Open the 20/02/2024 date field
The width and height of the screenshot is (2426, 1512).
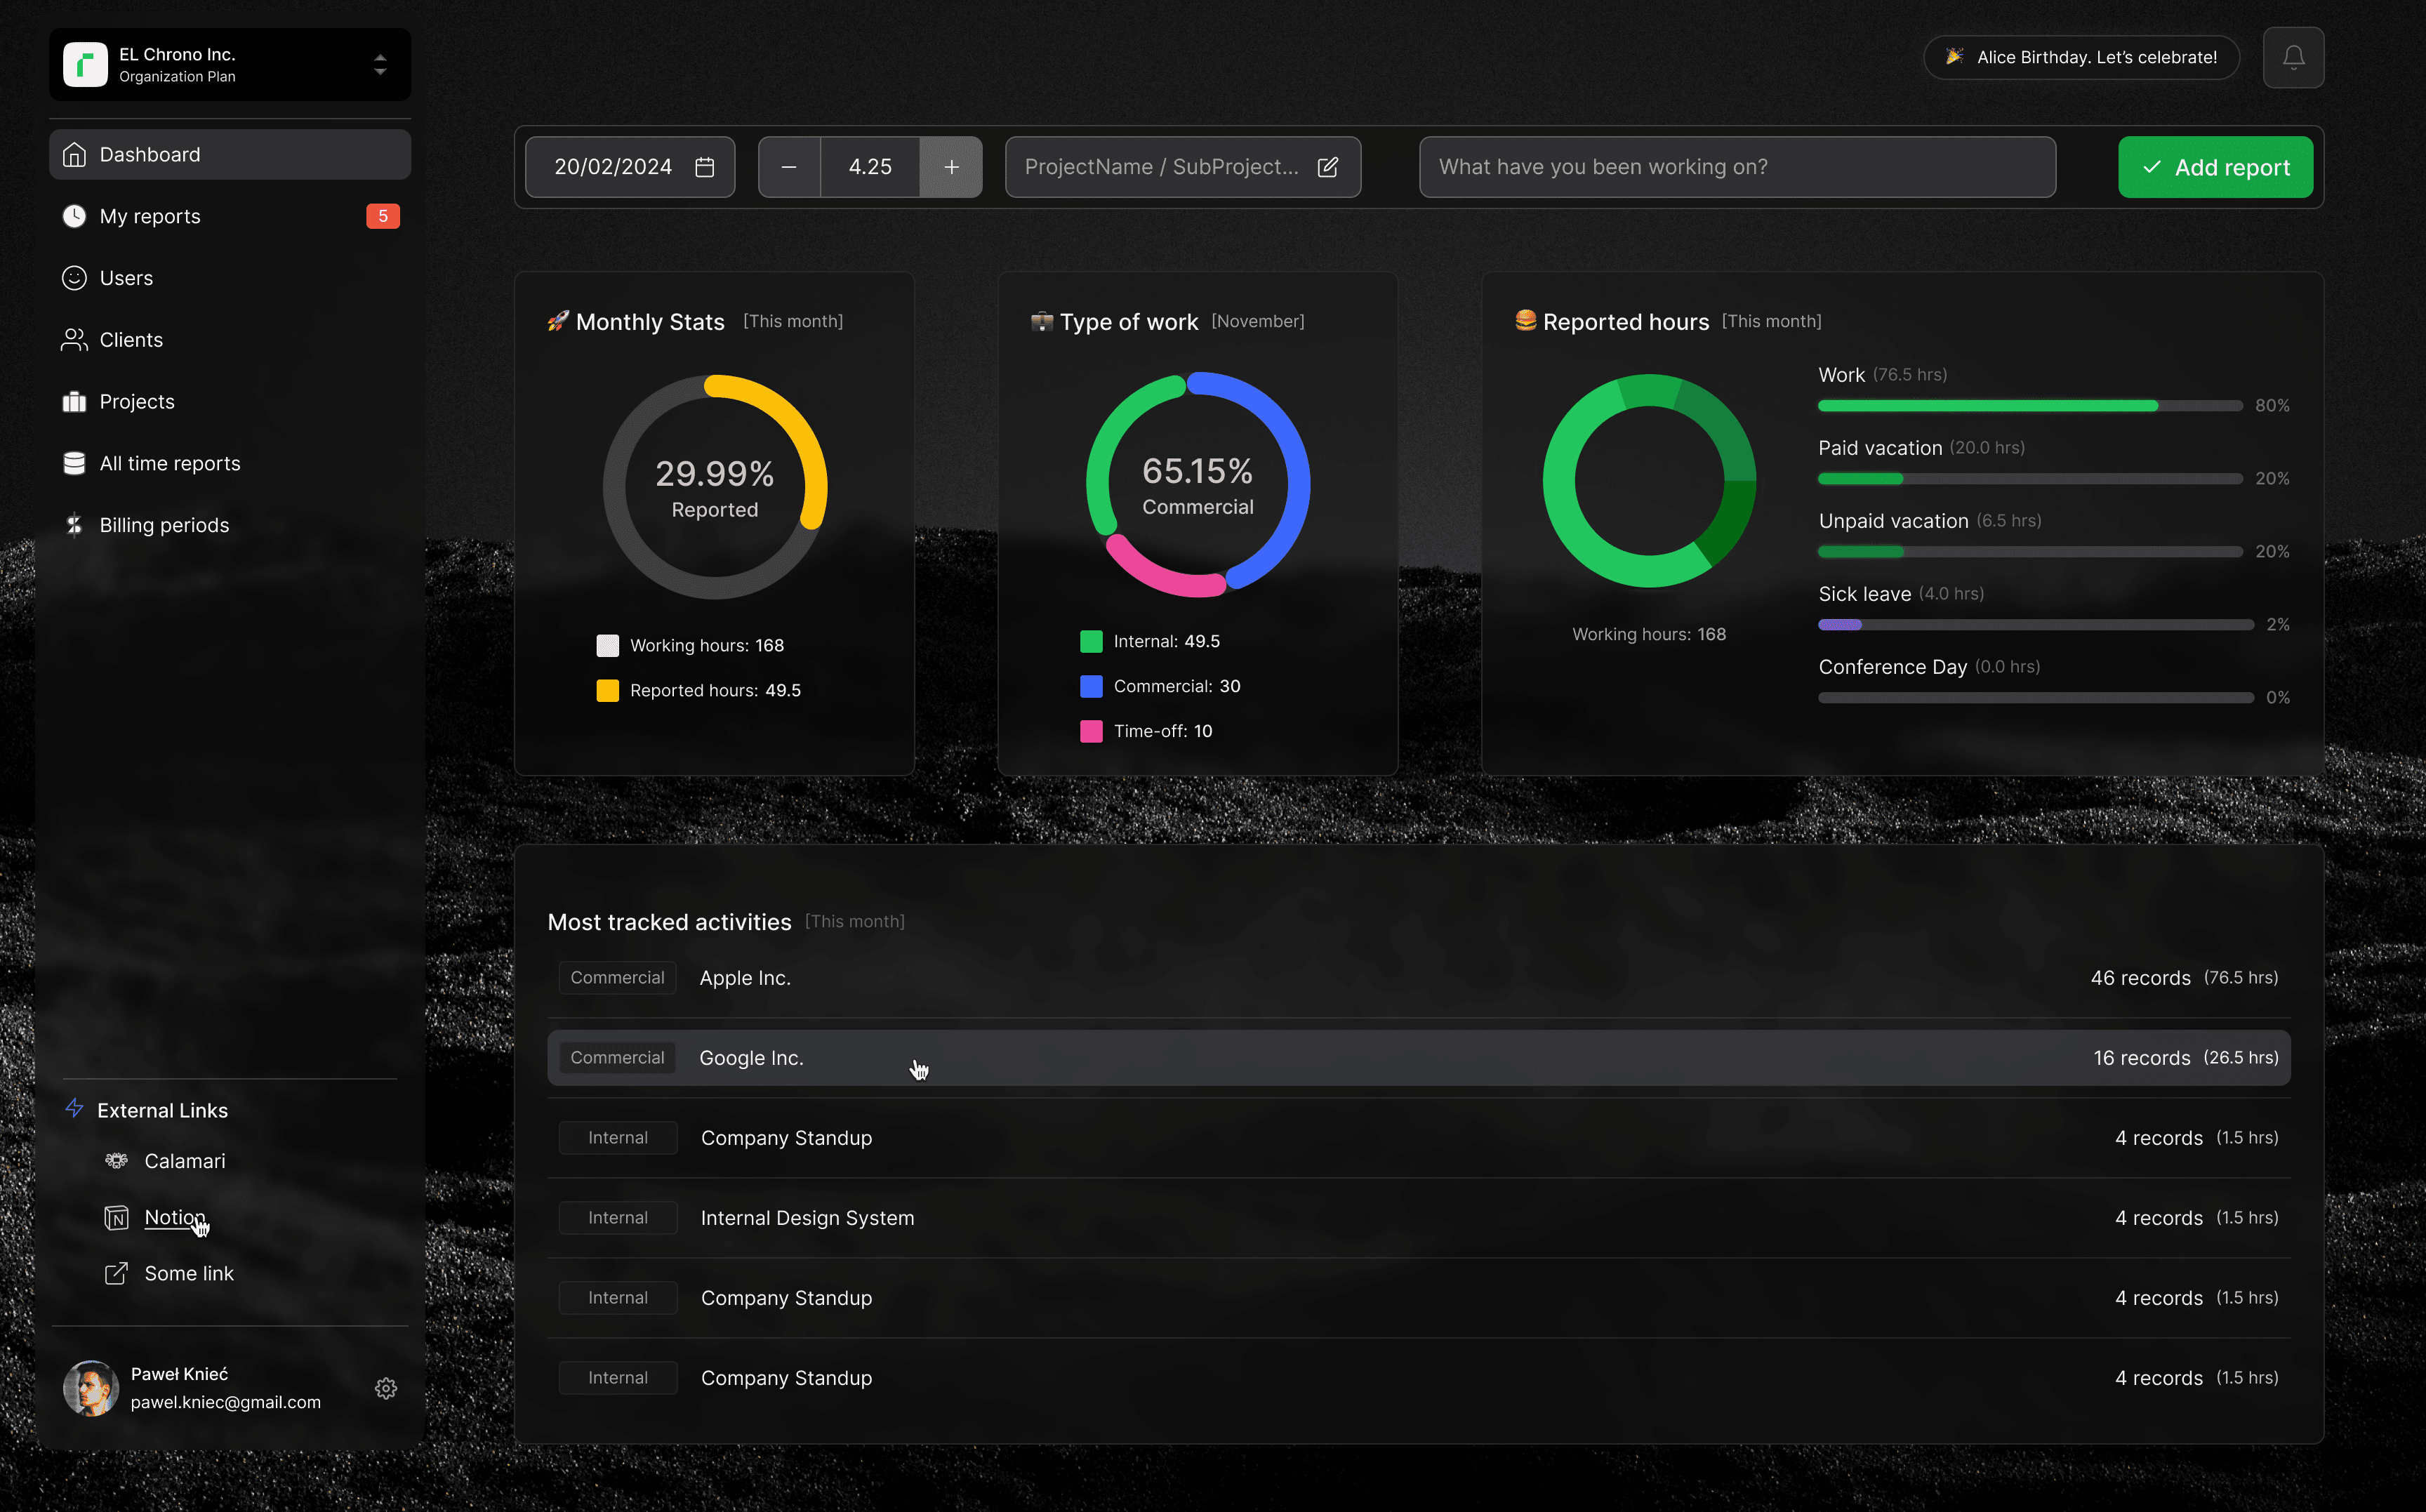pos(613,167)
